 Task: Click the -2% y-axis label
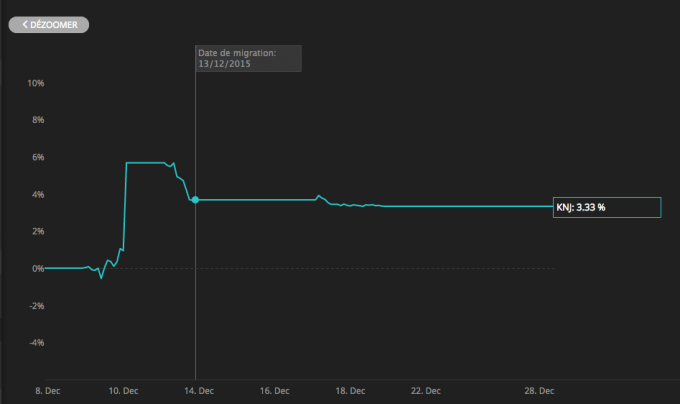[x=36, y=306]
